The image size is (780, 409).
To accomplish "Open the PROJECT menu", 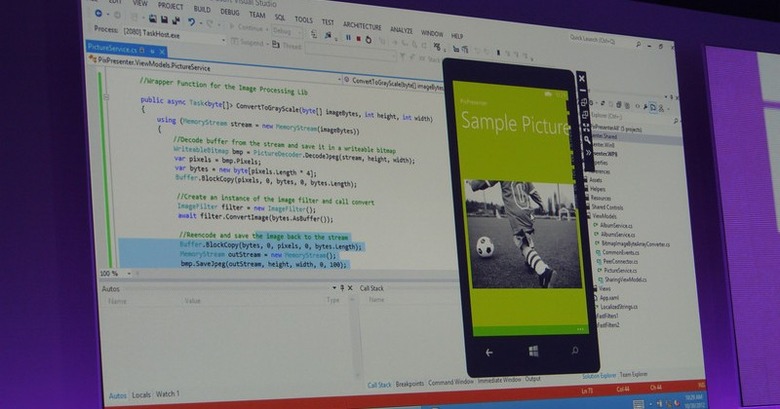I will (171, 6).
